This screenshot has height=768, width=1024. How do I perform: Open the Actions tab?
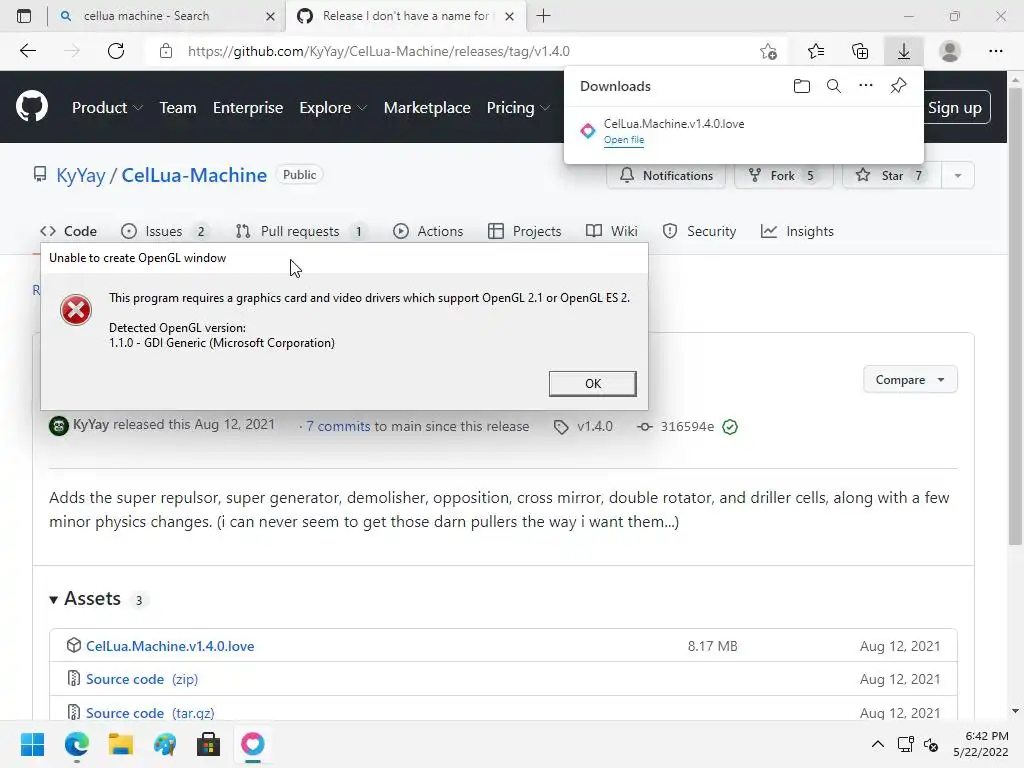point(428,231)
